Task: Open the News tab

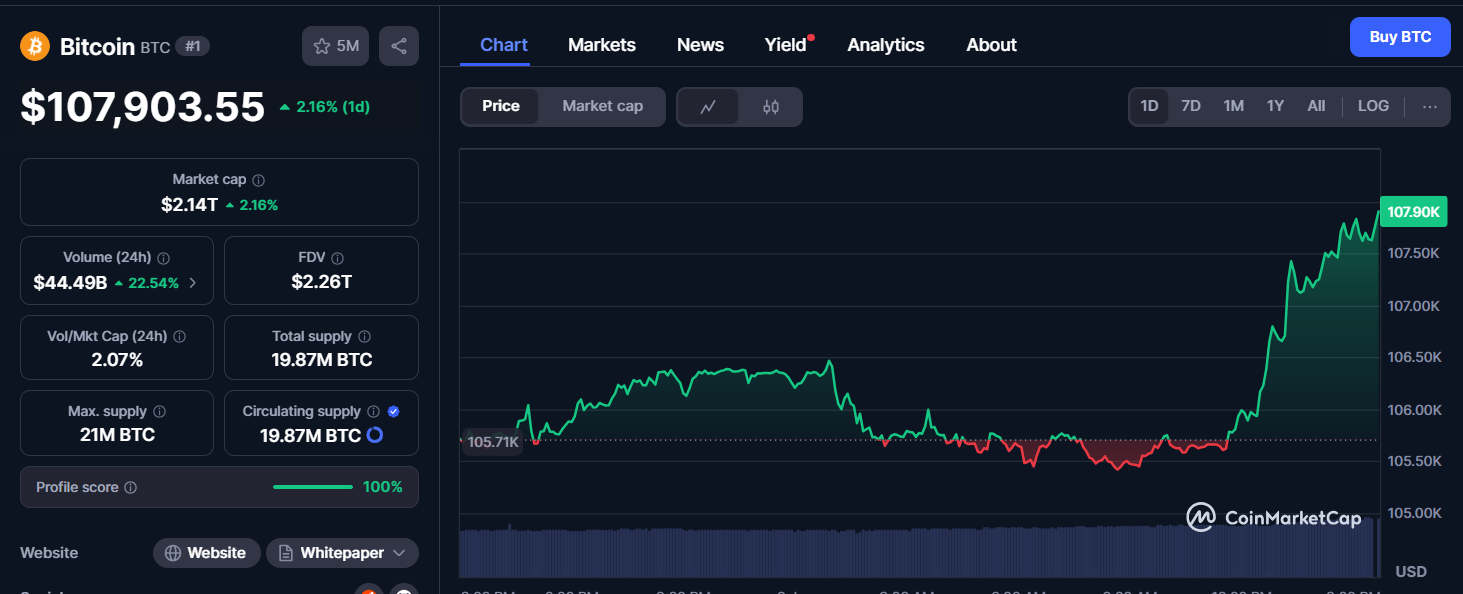Action: (x=700, y=45)
